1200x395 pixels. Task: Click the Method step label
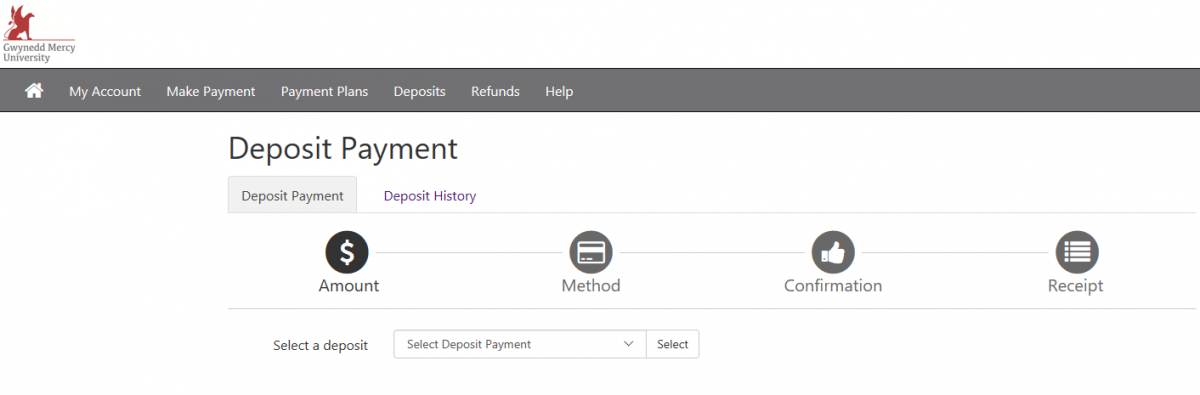point(591,286)
